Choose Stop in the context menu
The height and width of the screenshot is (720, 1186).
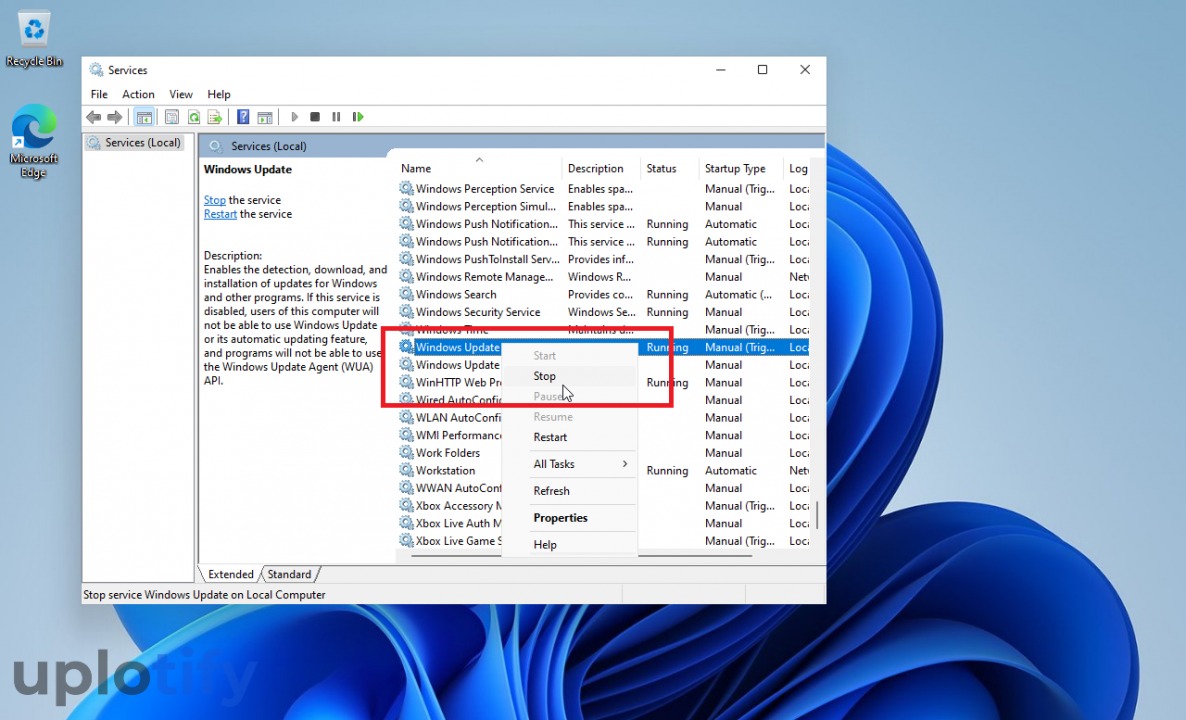[570, 376]
